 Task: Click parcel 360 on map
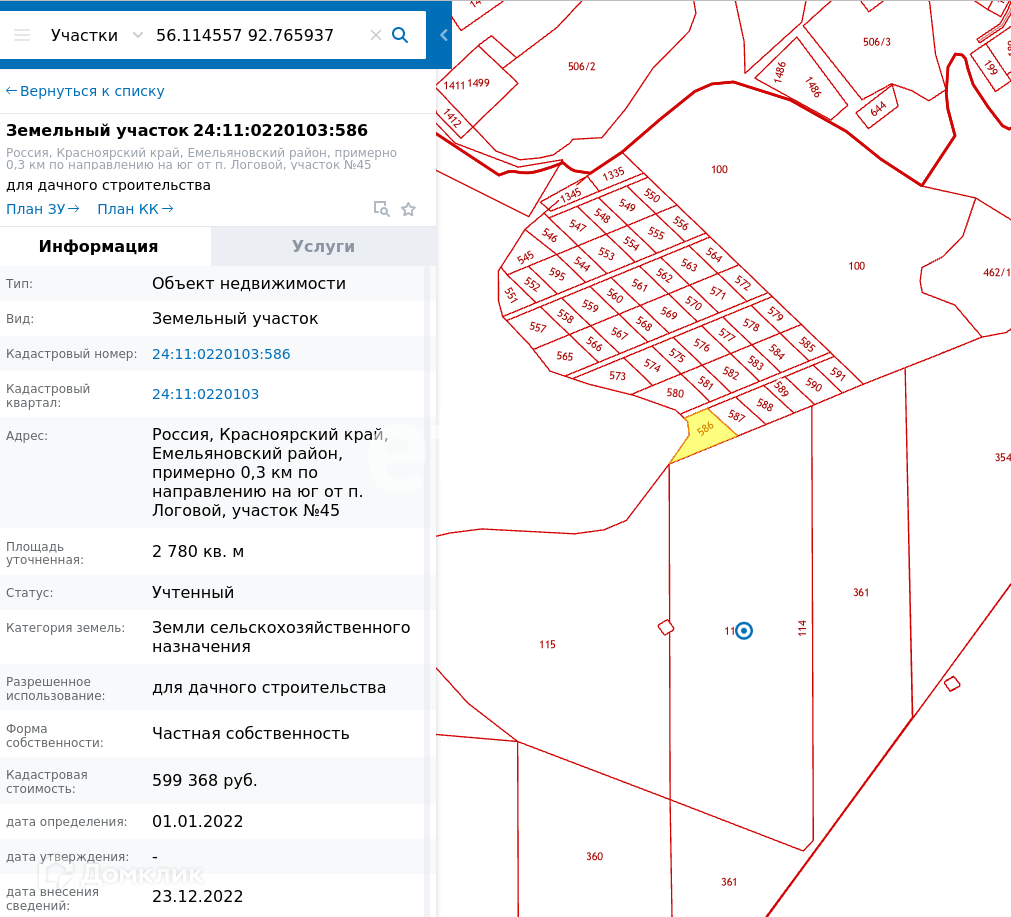click(x=594, y=856)
